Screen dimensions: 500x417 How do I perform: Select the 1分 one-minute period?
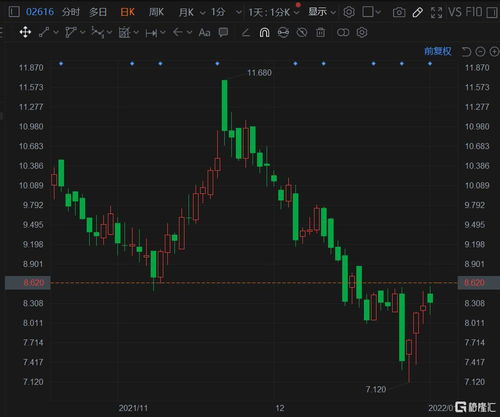[x=218, y=12]
